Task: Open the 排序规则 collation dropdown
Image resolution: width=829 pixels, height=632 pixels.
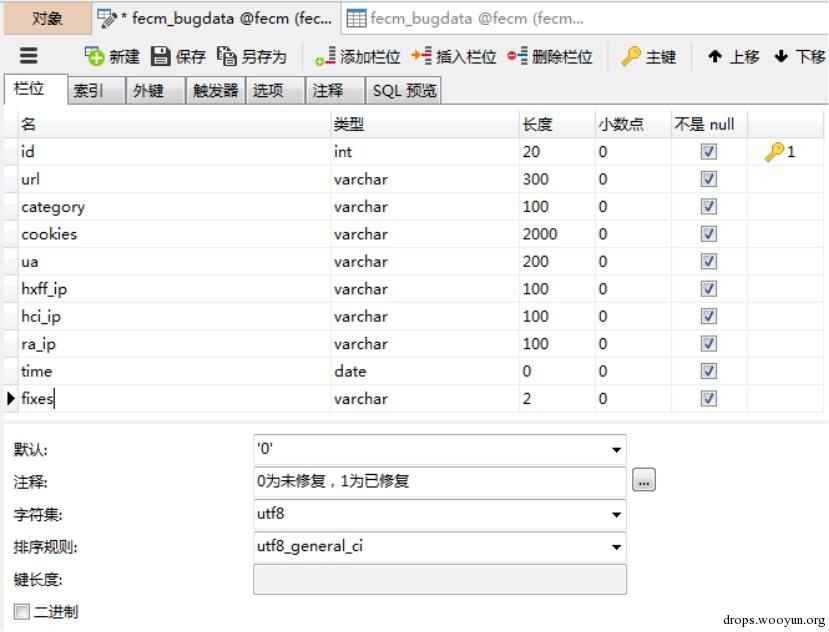Action: point(616,547)
